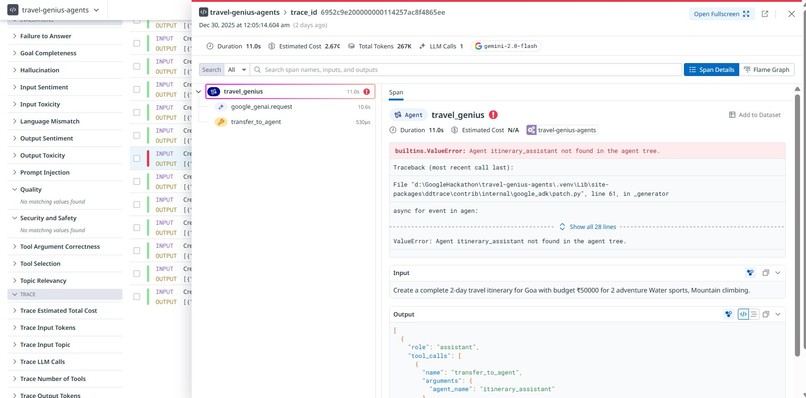Click the top-left travel-genius-agents app icon

[13, 10]
